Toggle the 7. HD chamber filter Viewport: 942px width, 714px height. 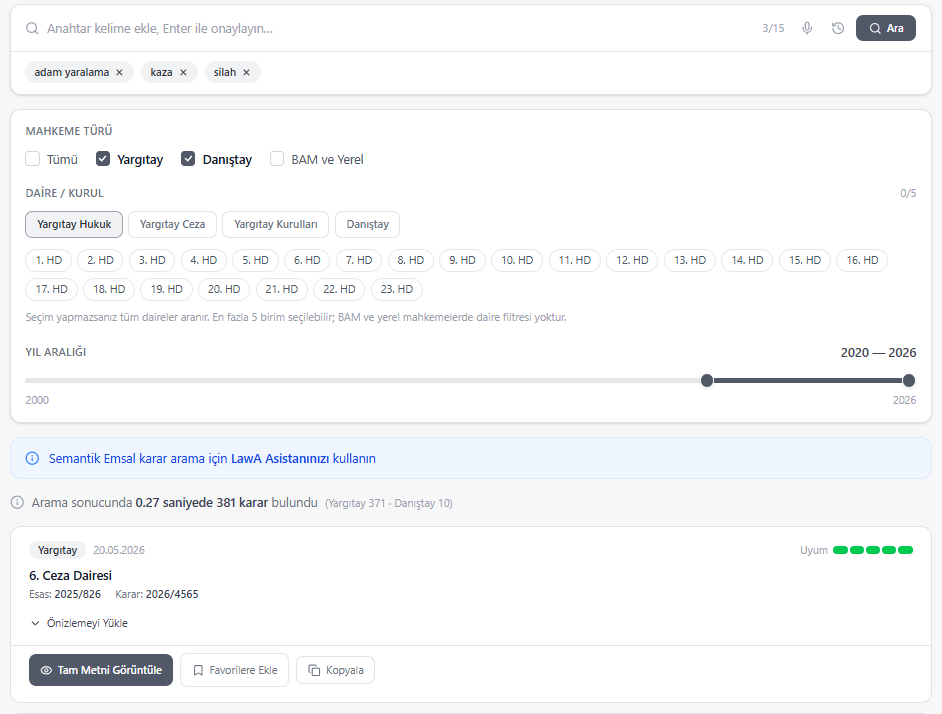point(359,260)
